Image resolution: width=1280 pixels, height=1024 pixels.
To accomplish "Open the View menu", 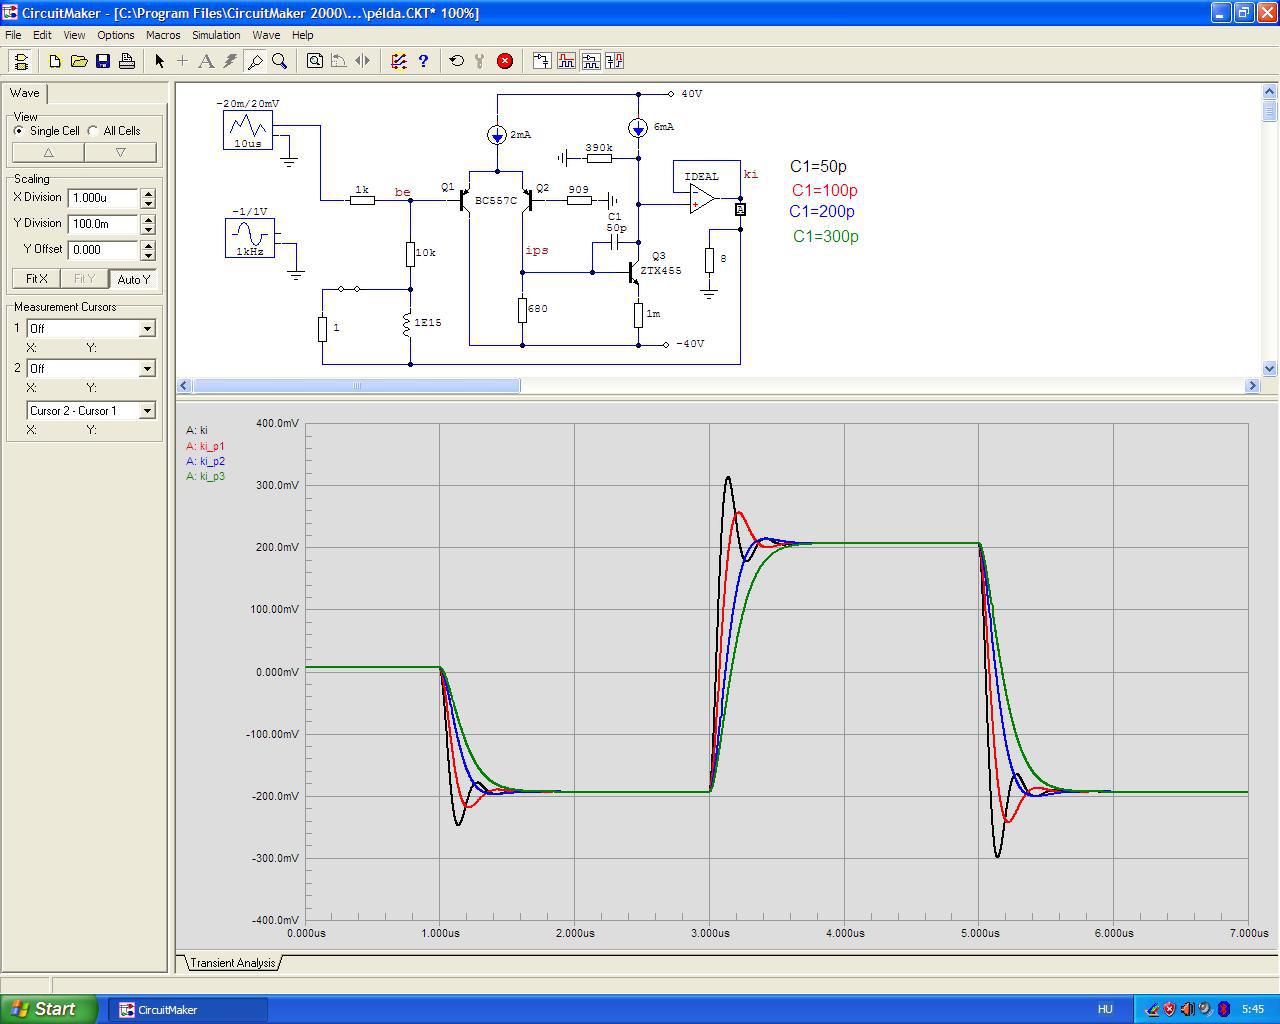I will [74, 35].
